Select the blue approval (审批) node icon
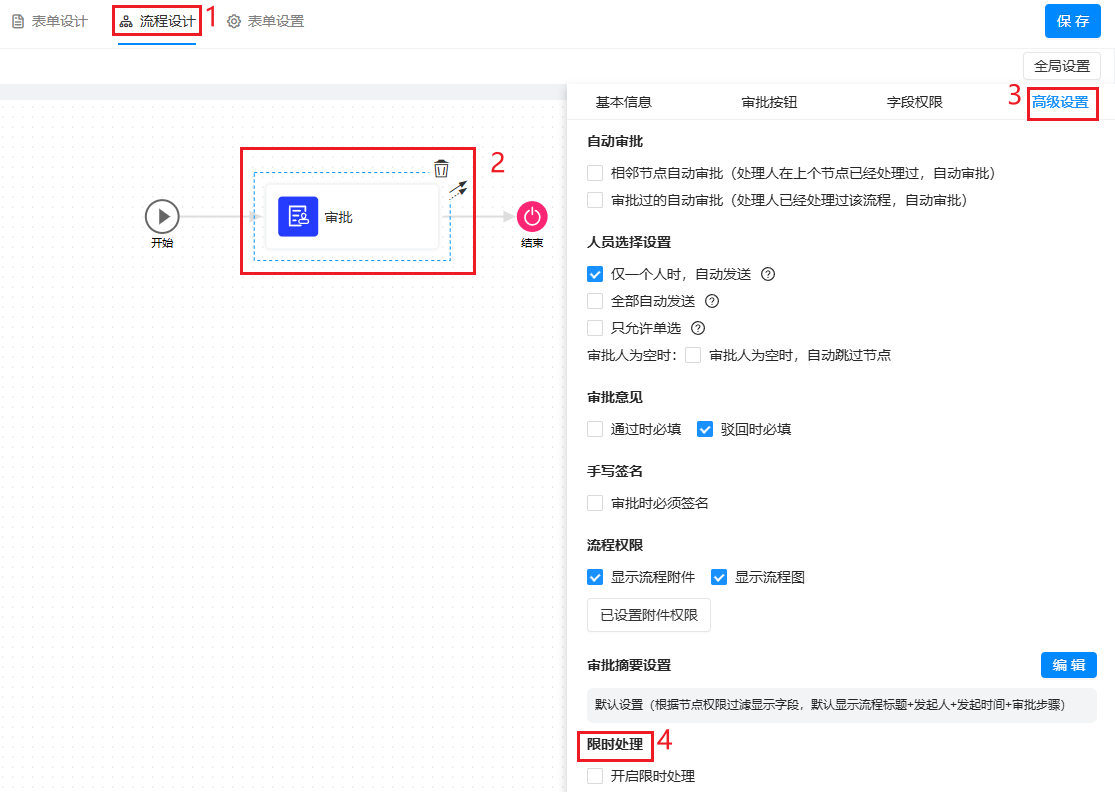1115x792 pixels. (x=298, y=217)
